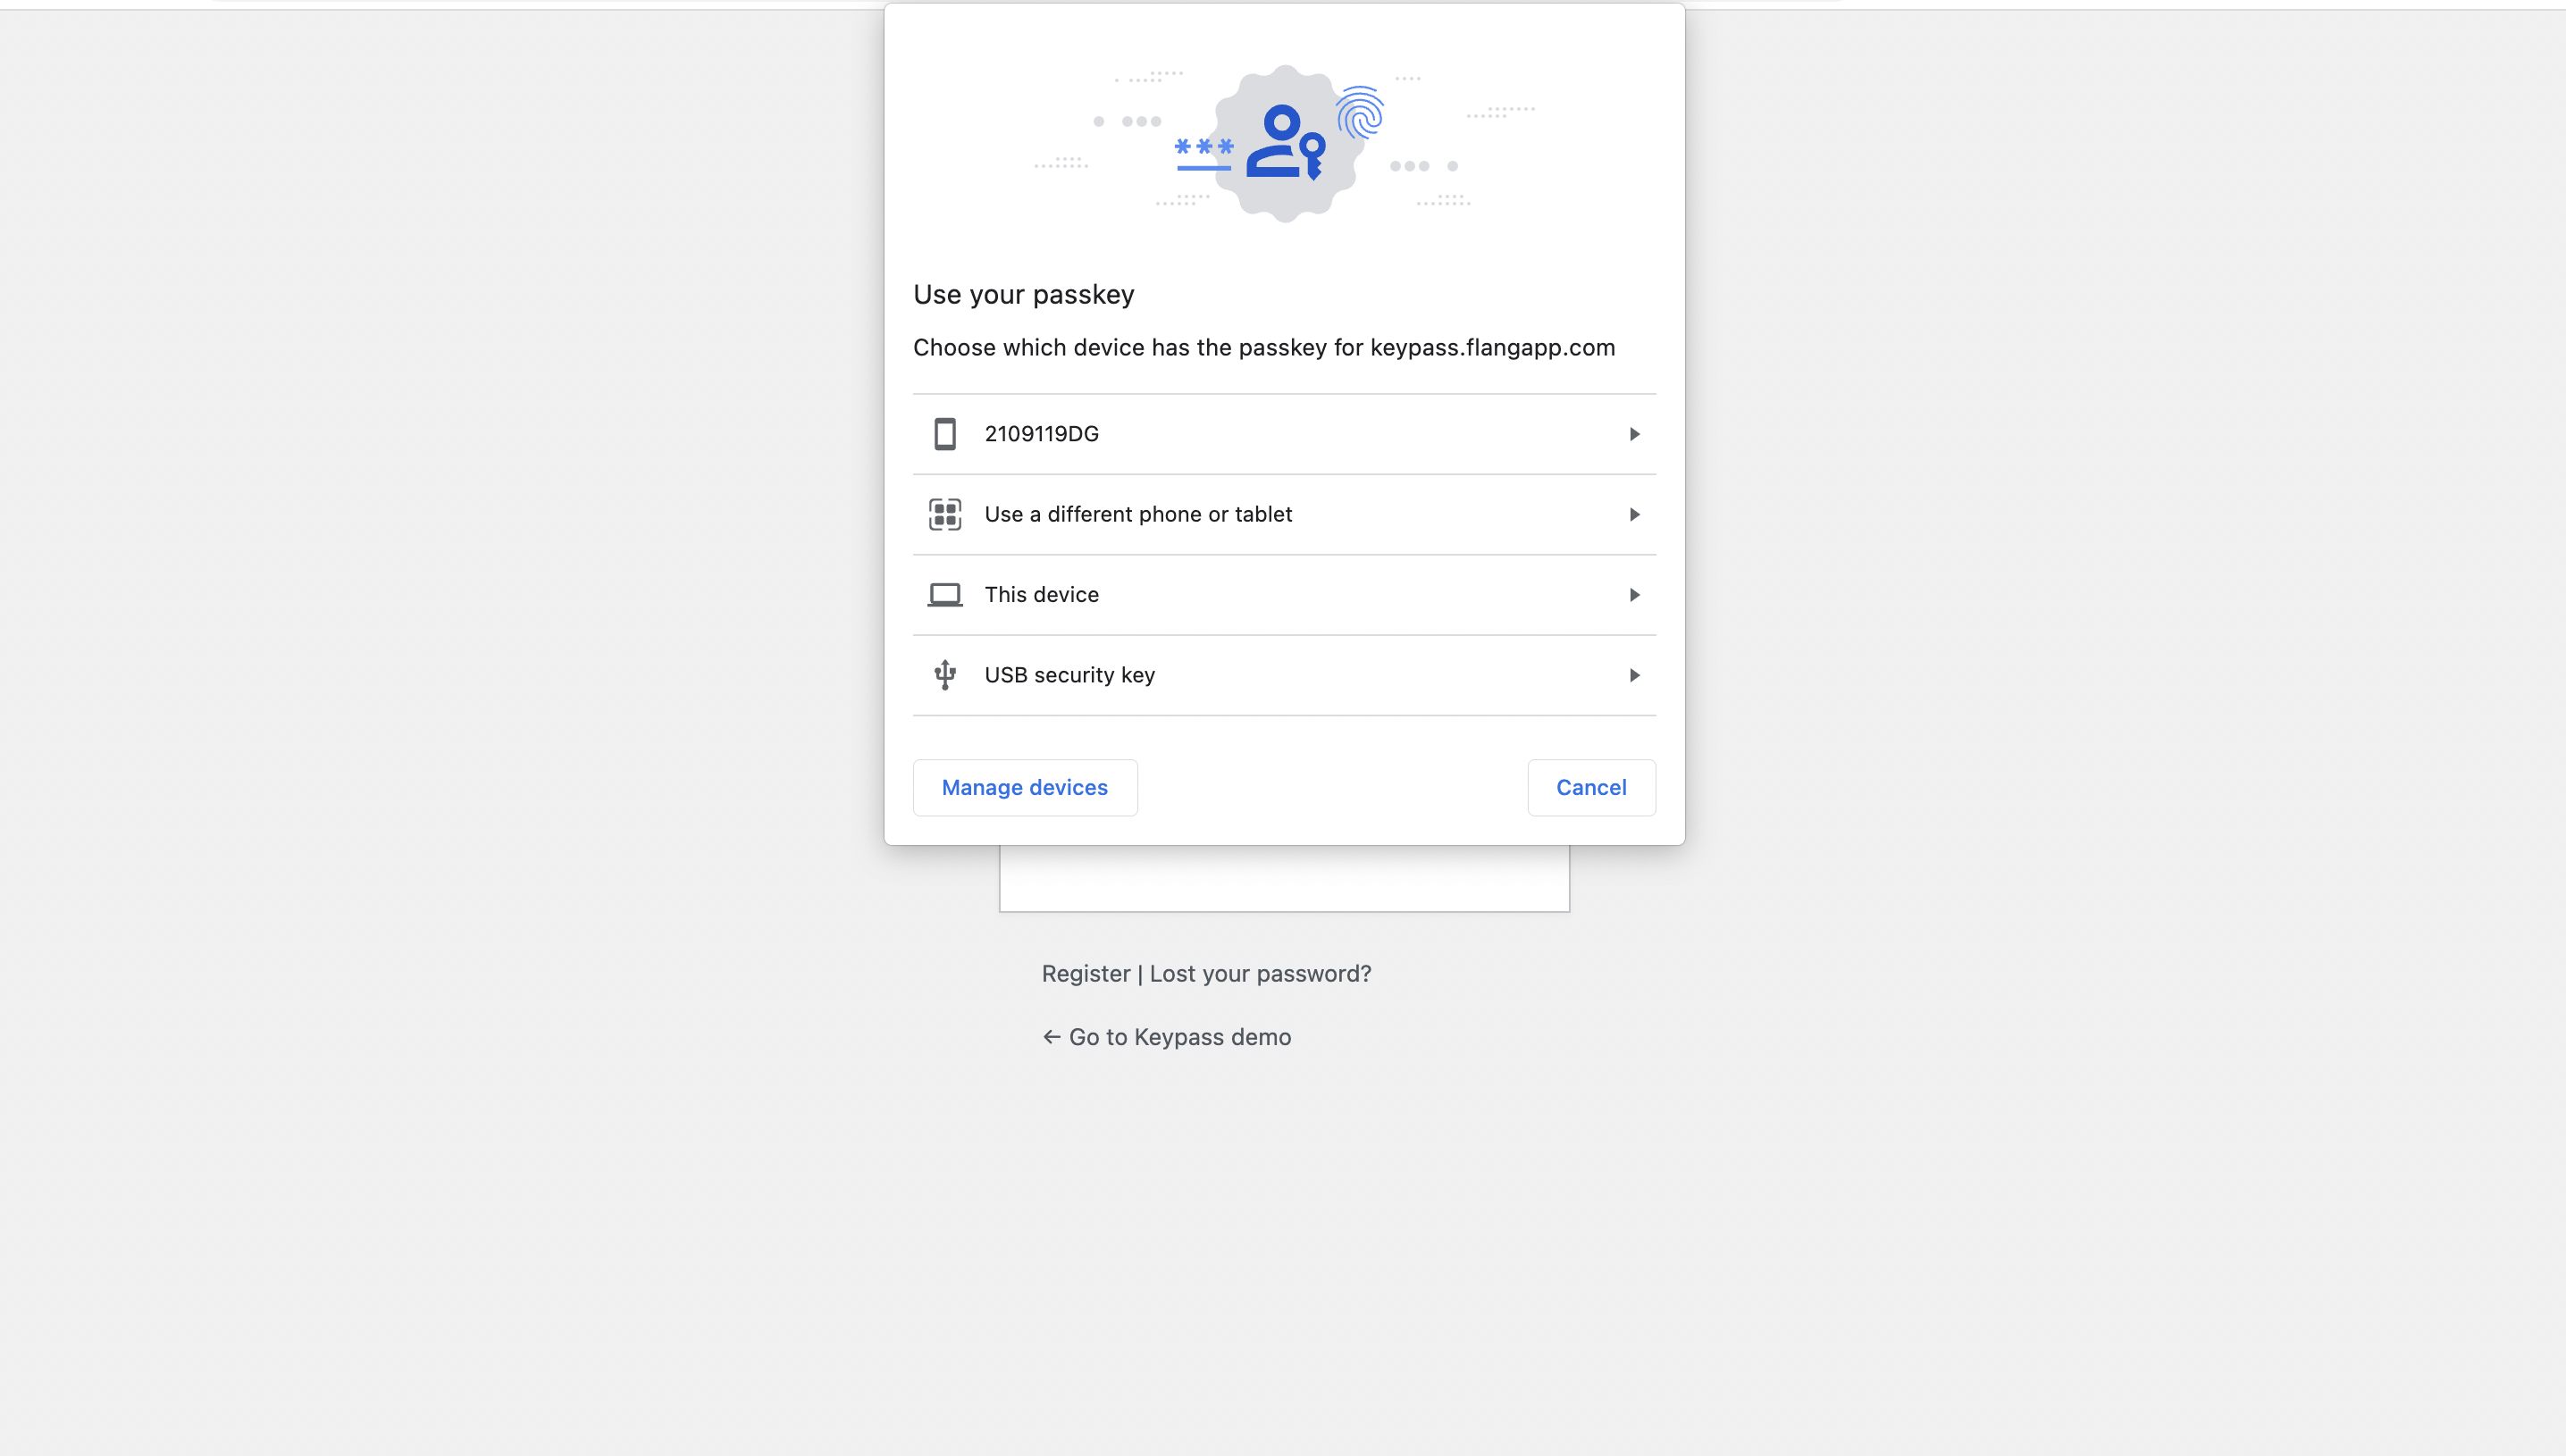
Task: Click Lost your password link
Action: tap(1260, 974)
